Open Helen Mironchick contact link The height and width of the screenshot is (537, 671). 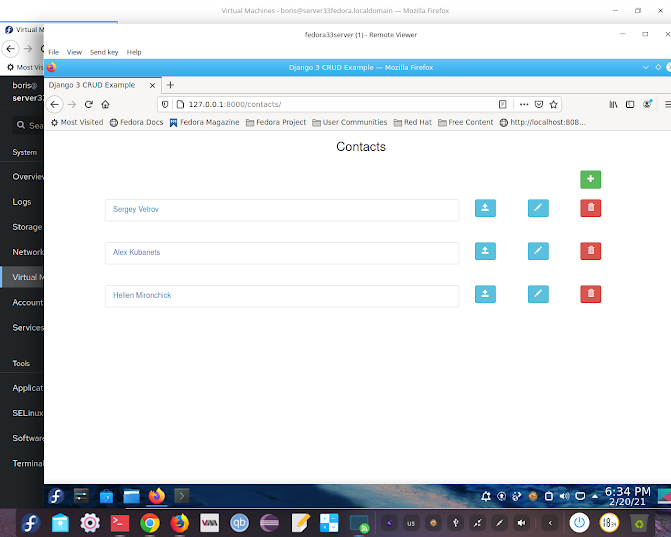pos(142,295)
